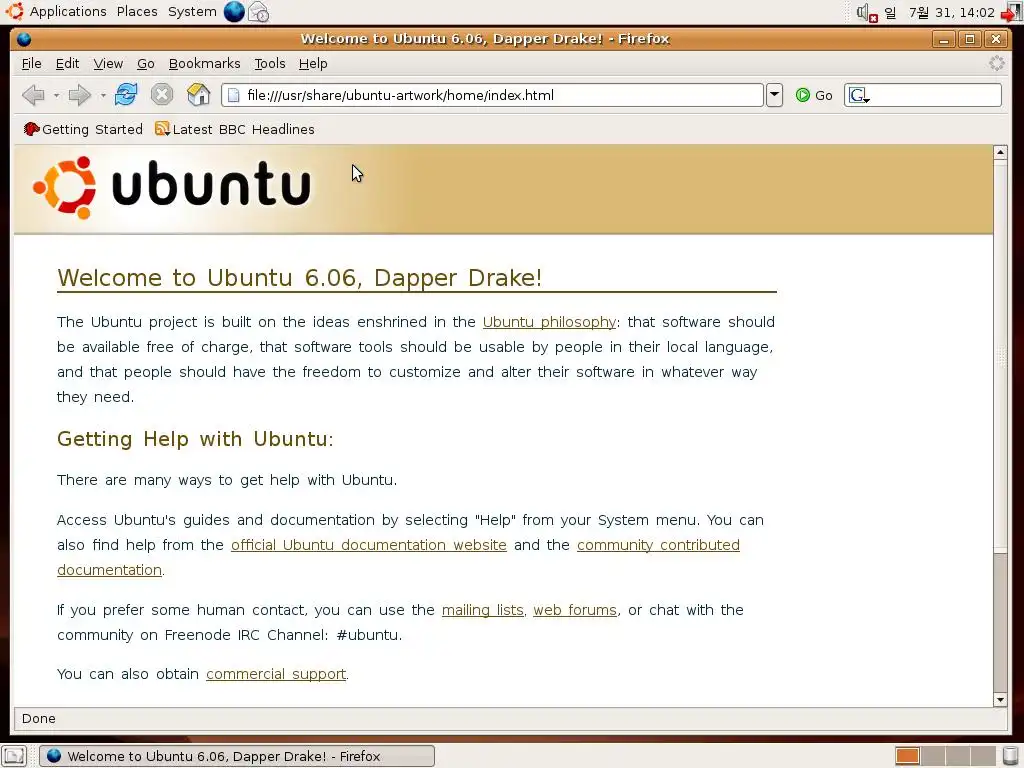Image resolution: width=1024 pixels, height=768 pixels.
Task: Open the Home page icon
Action: [x=199, y=95]
